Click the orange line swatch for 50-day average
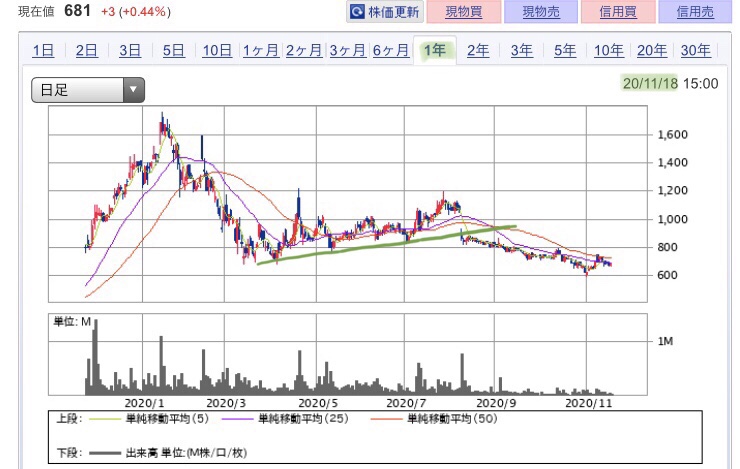 click(x=387, y=419)
